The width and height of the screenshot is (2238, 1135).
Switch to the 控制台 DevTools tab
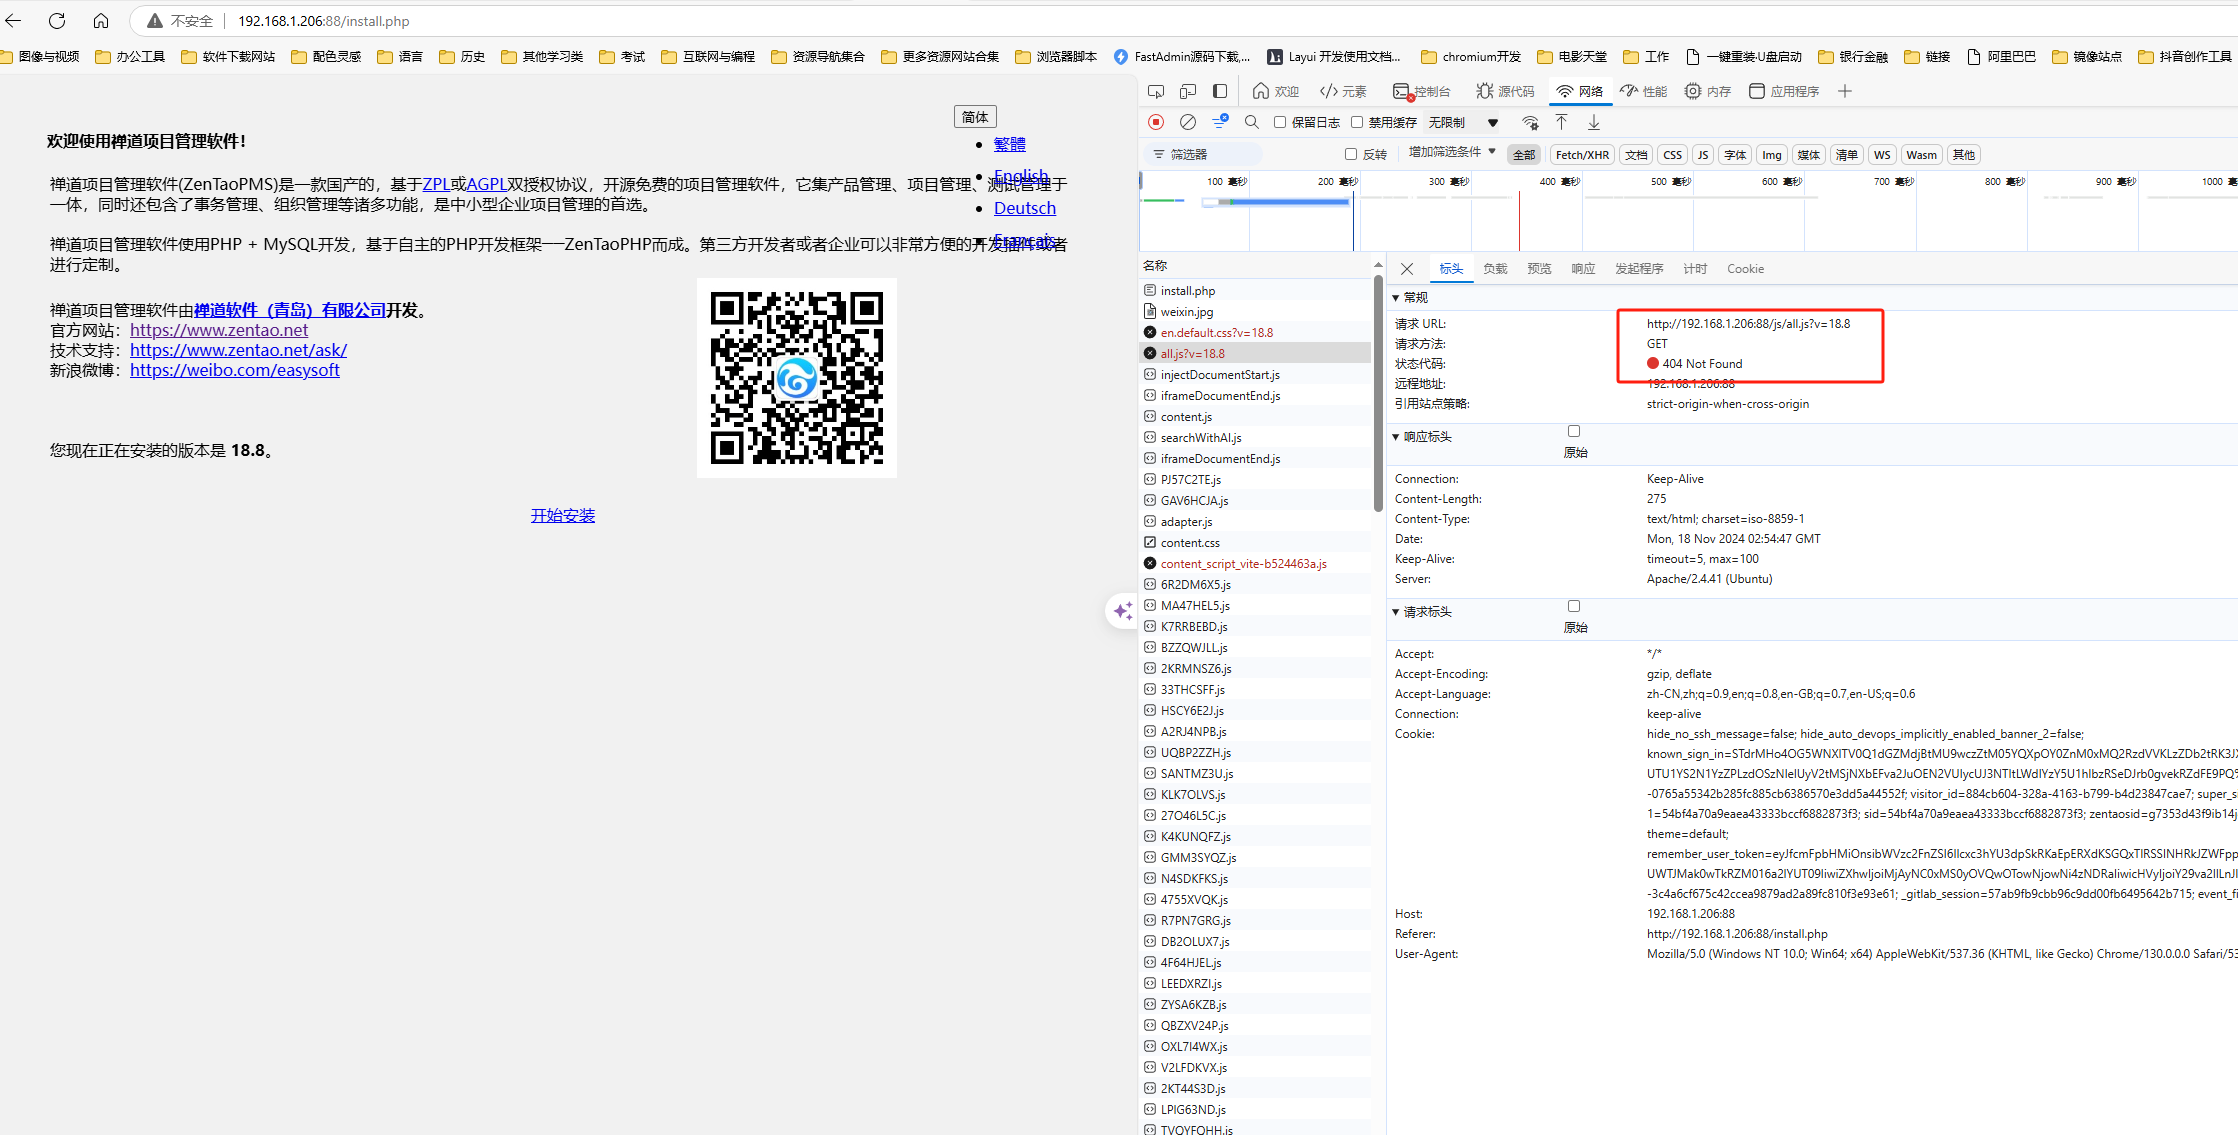point(1421,91)
